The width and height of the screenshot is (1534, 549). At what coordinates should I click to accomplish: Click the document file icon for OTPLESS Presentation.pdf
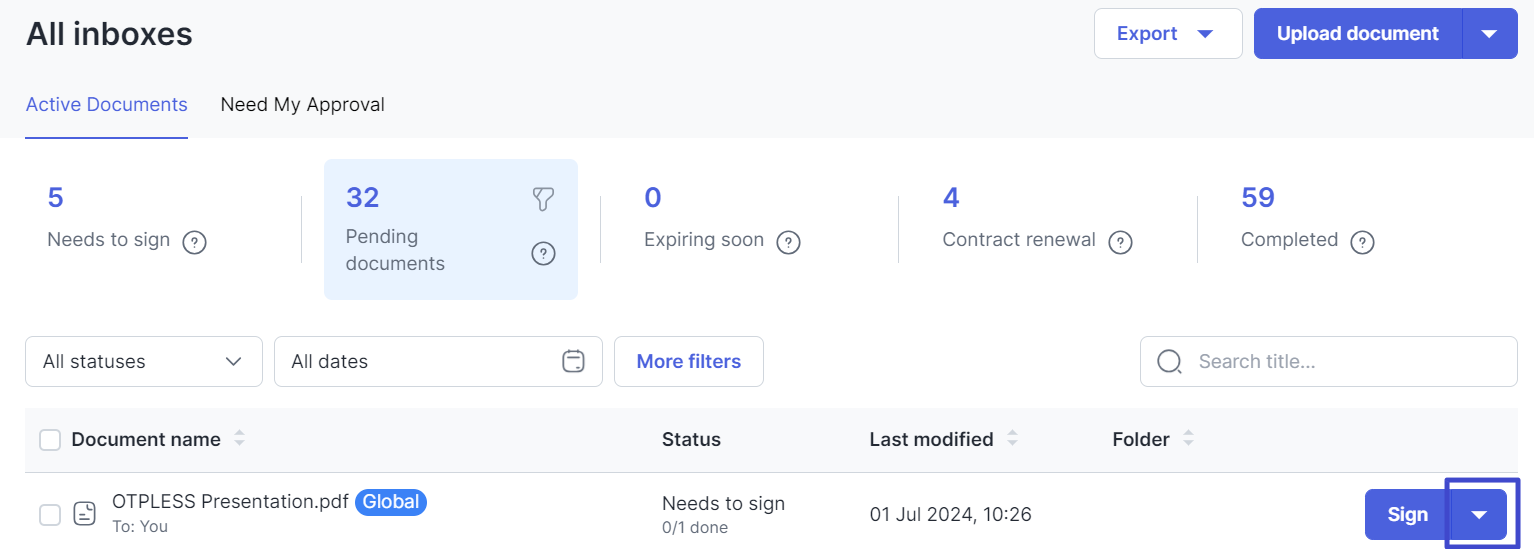point(85,514)
